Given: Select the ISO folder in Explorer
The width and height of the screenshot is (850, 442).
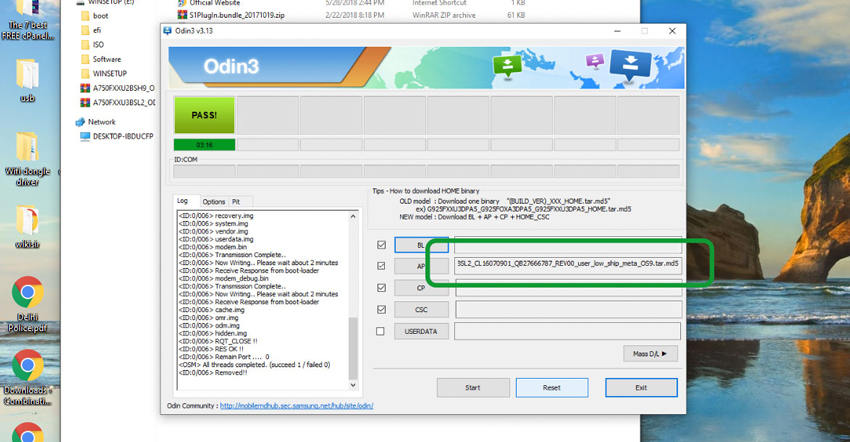Looking at the screenshot, I should 92,44.
